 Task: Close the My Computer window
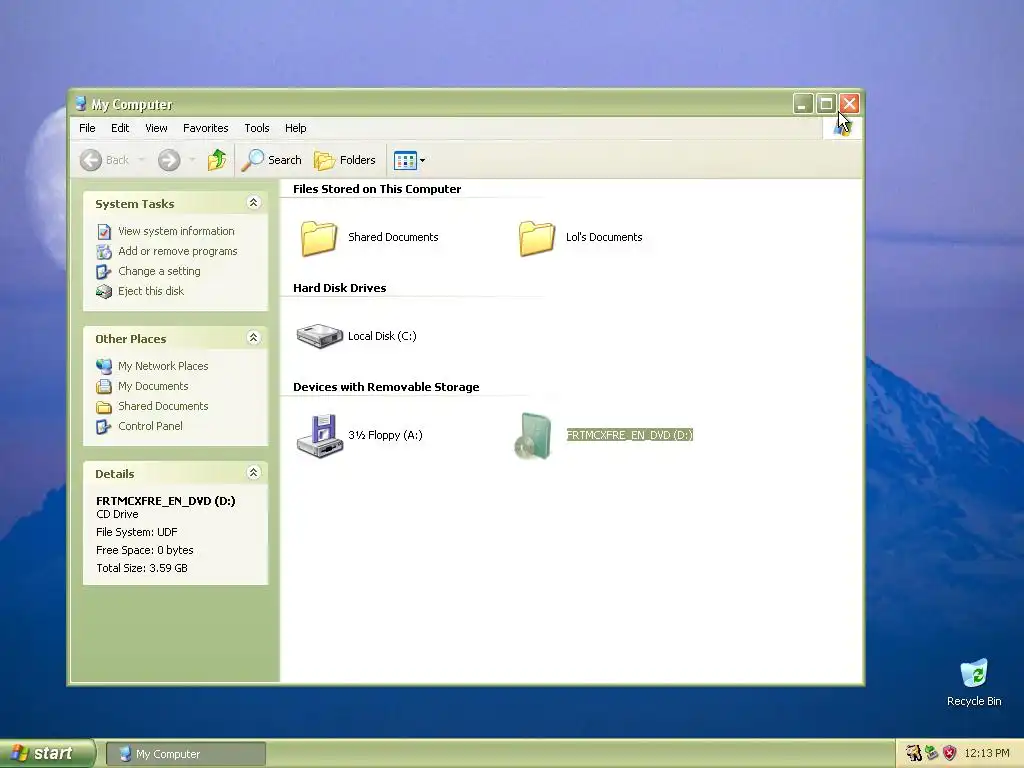click(x=849, y=103)
